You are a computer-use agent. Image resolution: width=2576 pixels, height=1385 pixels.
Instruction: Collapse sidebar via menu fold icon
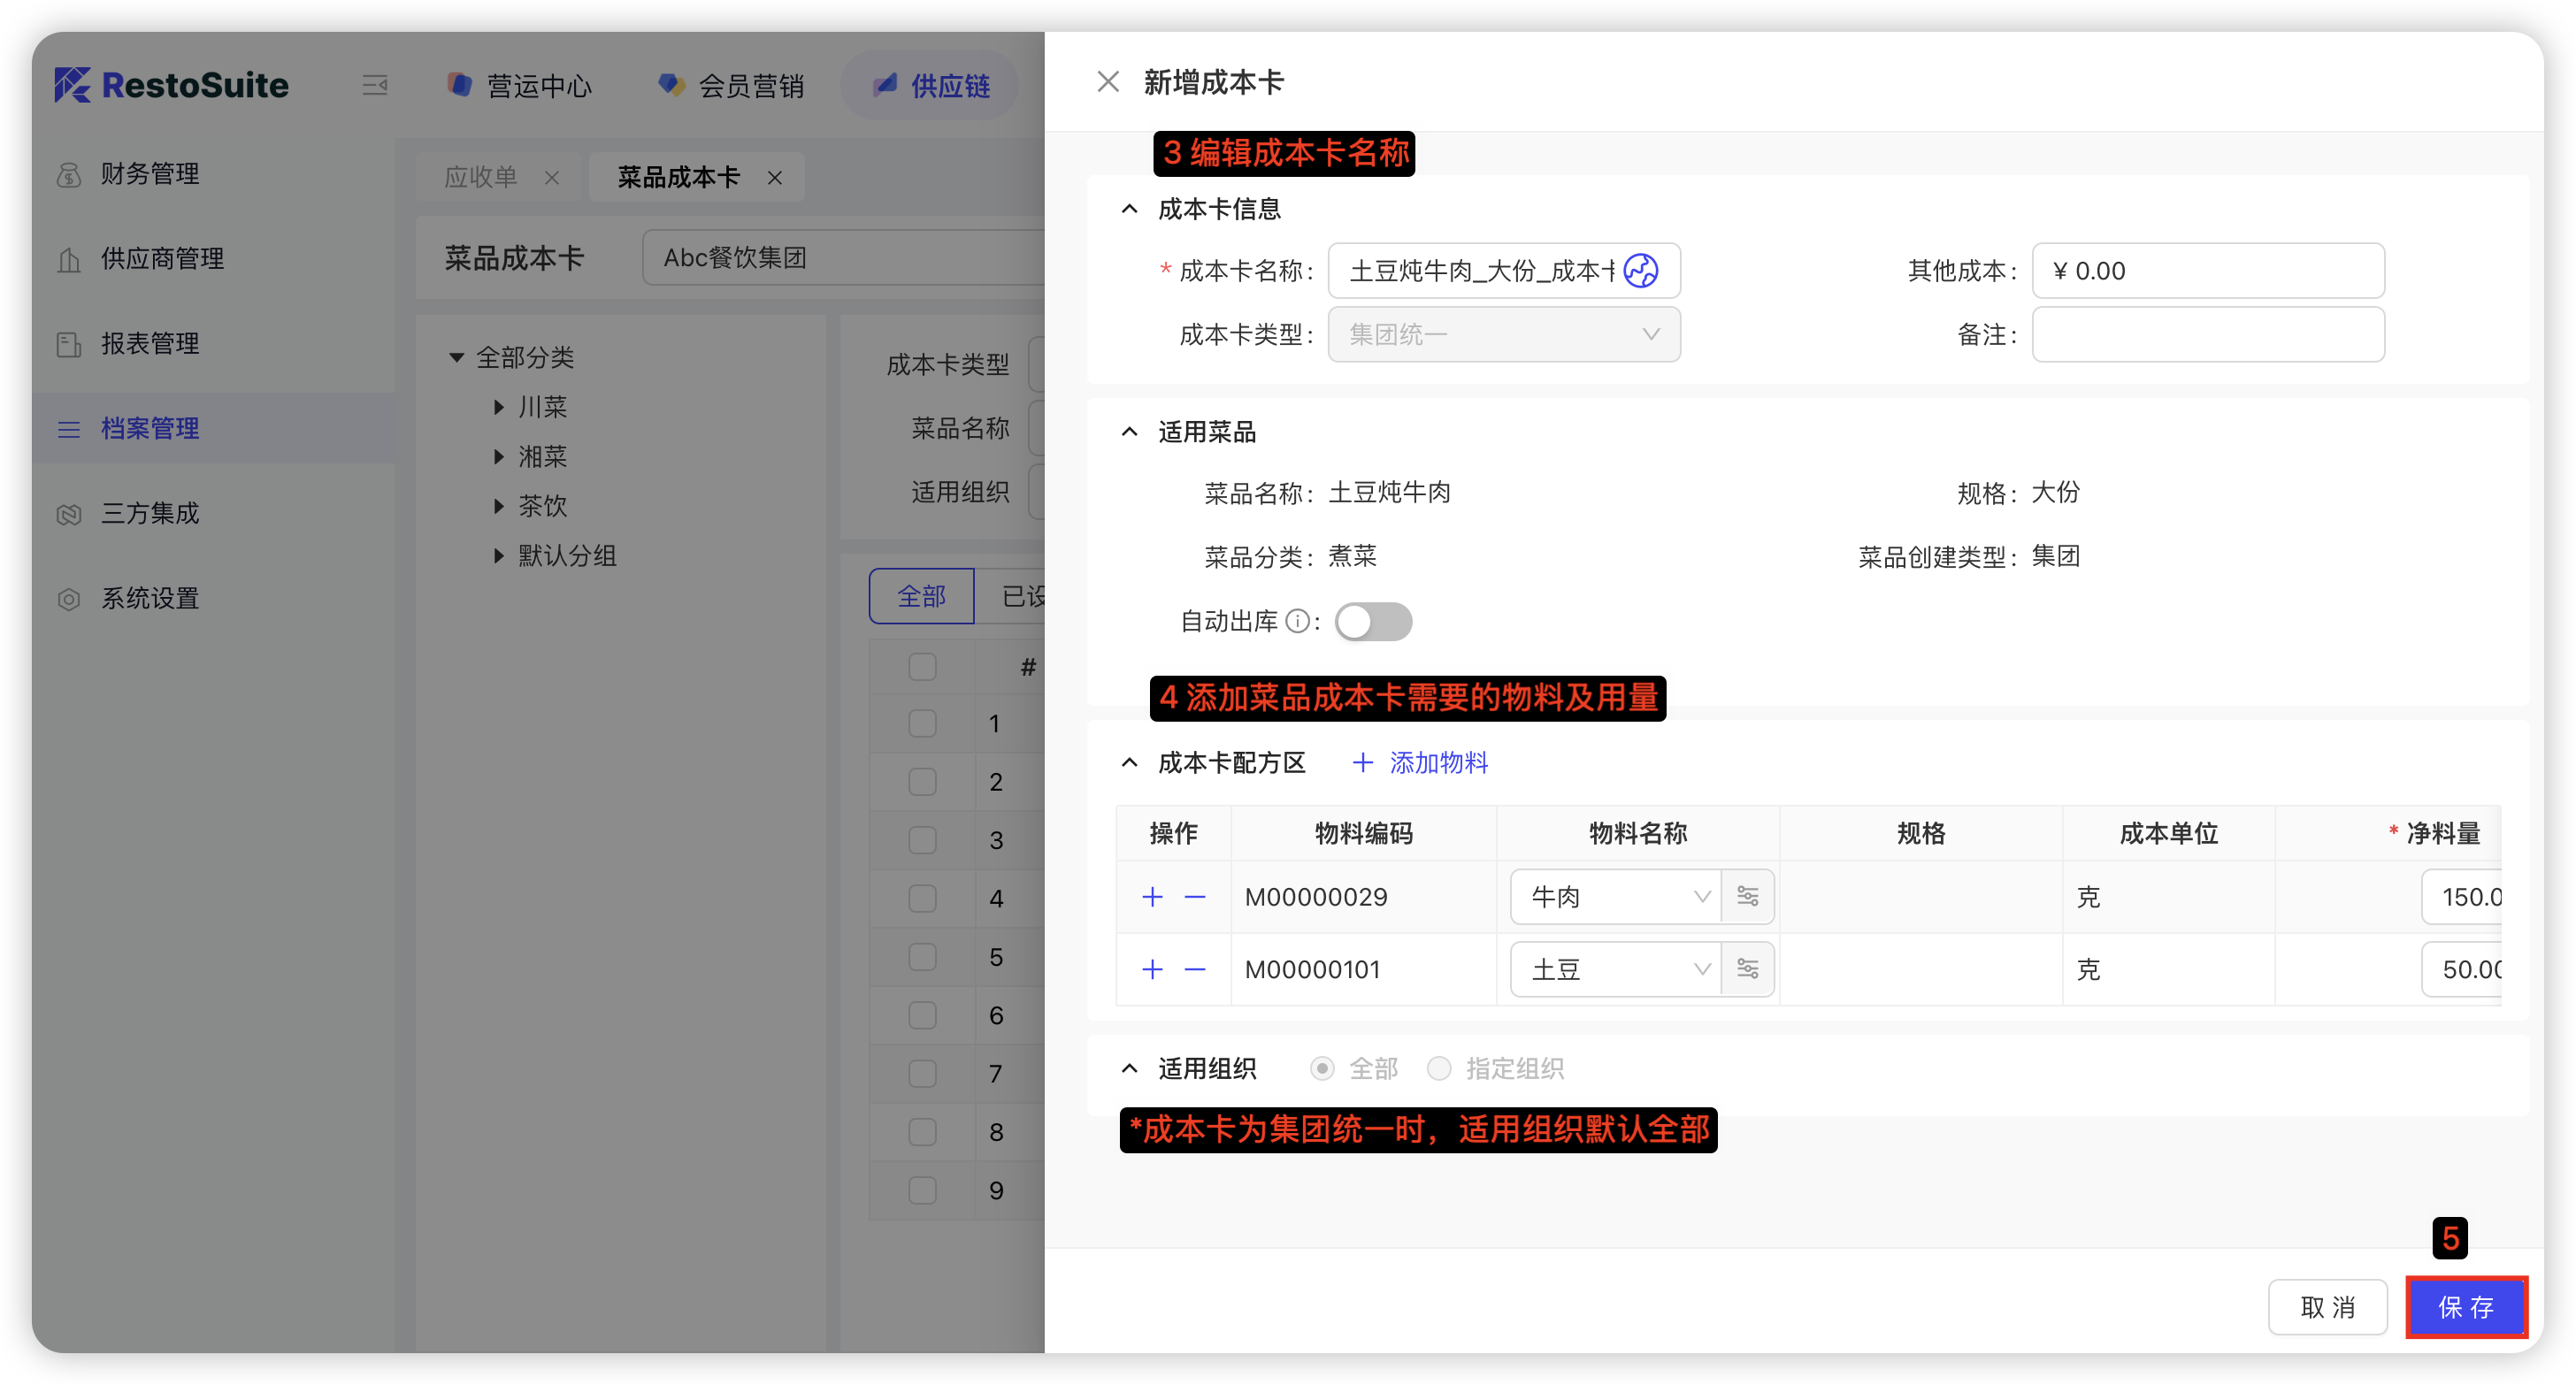tap(374, 85)
